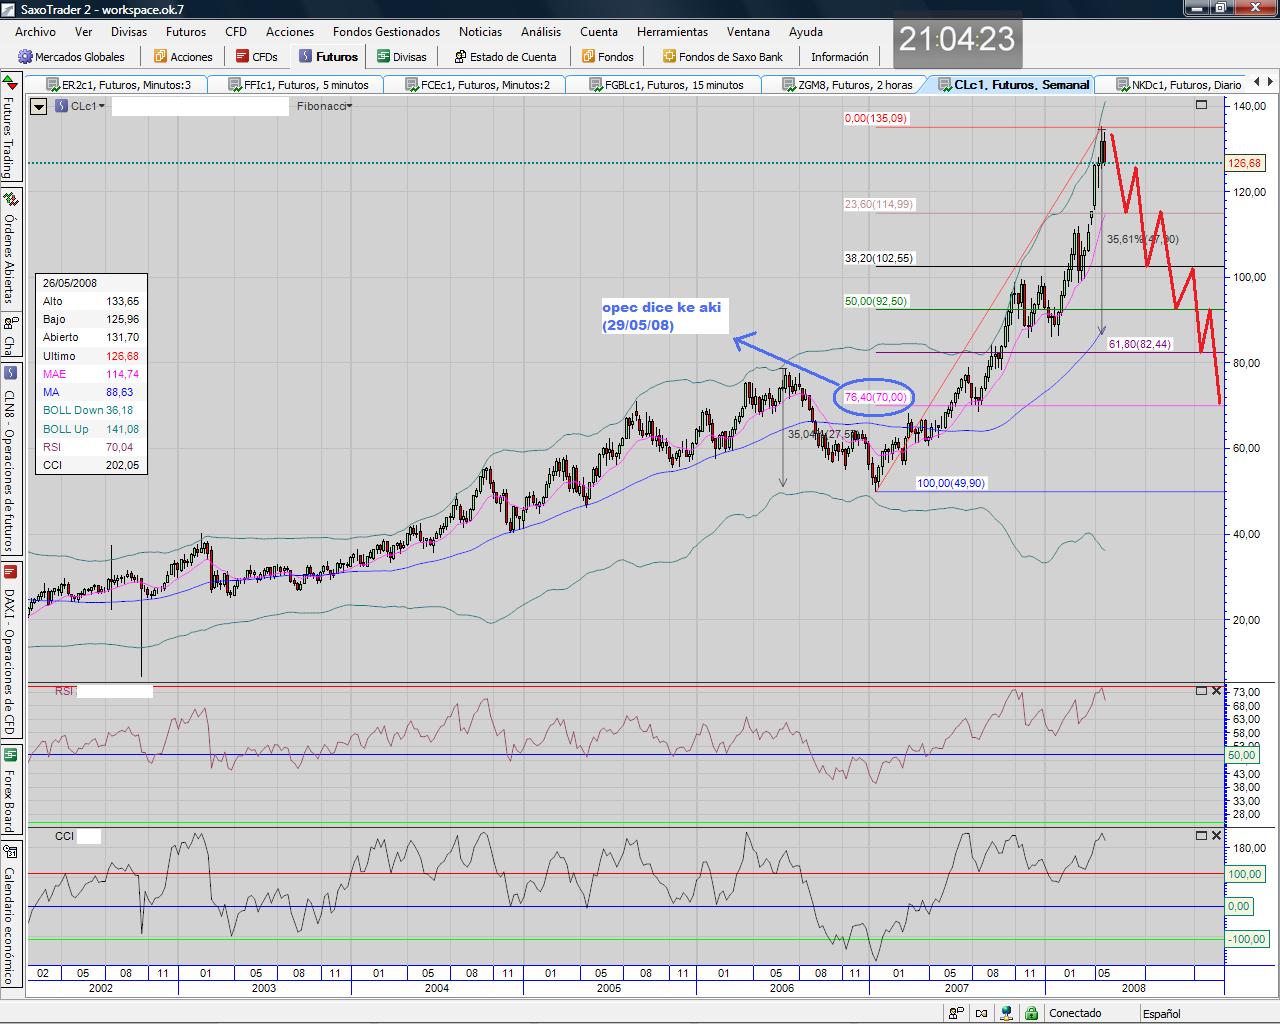Open the Mercados Globales toolbar icon
This screenshot has height=1024, width=1280.
tap(26, 57)
